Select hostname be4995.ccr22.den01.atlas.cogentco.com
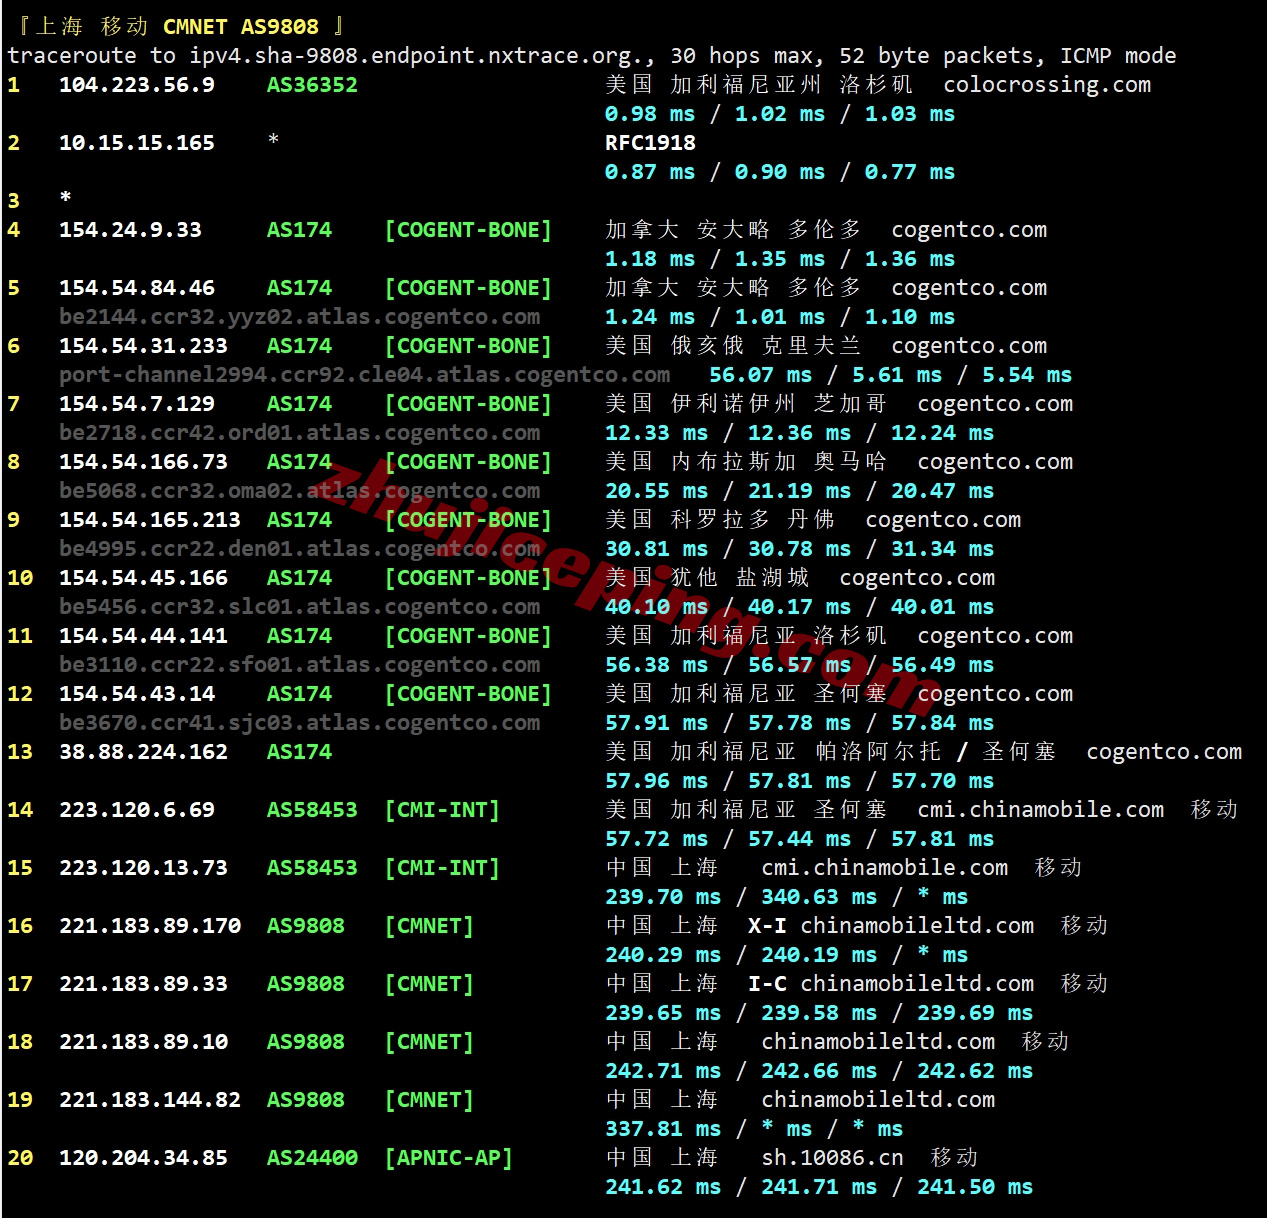 click(299, 549)
